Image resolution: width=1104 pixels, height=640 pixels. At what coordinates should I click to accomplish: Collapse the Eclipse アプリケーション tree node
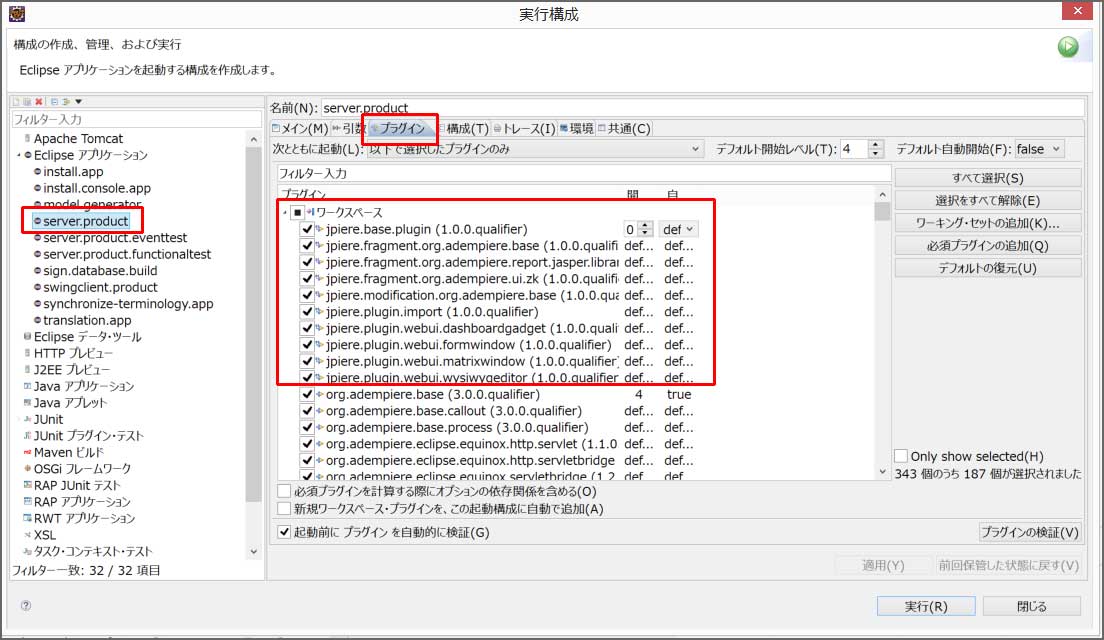pyautogui.click(x=18, y=155)
